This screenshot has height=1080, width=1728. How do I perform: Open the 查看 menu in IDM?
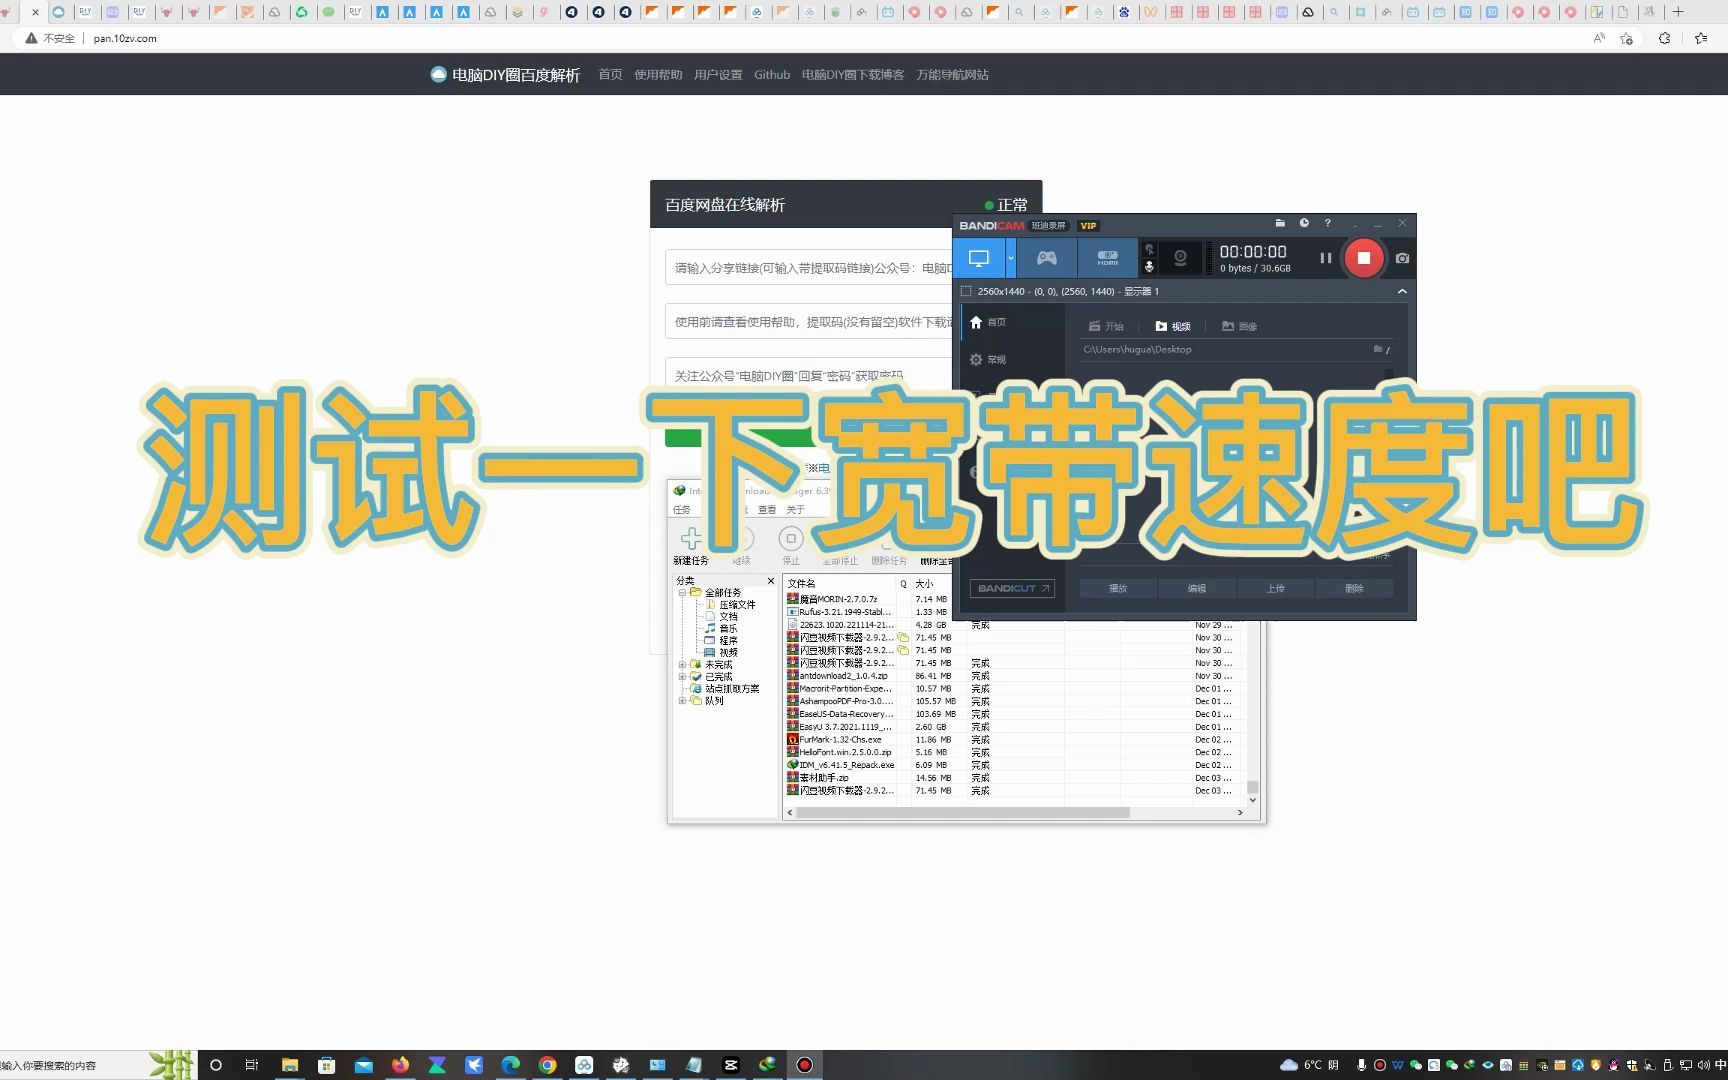(x=767, y=509)
